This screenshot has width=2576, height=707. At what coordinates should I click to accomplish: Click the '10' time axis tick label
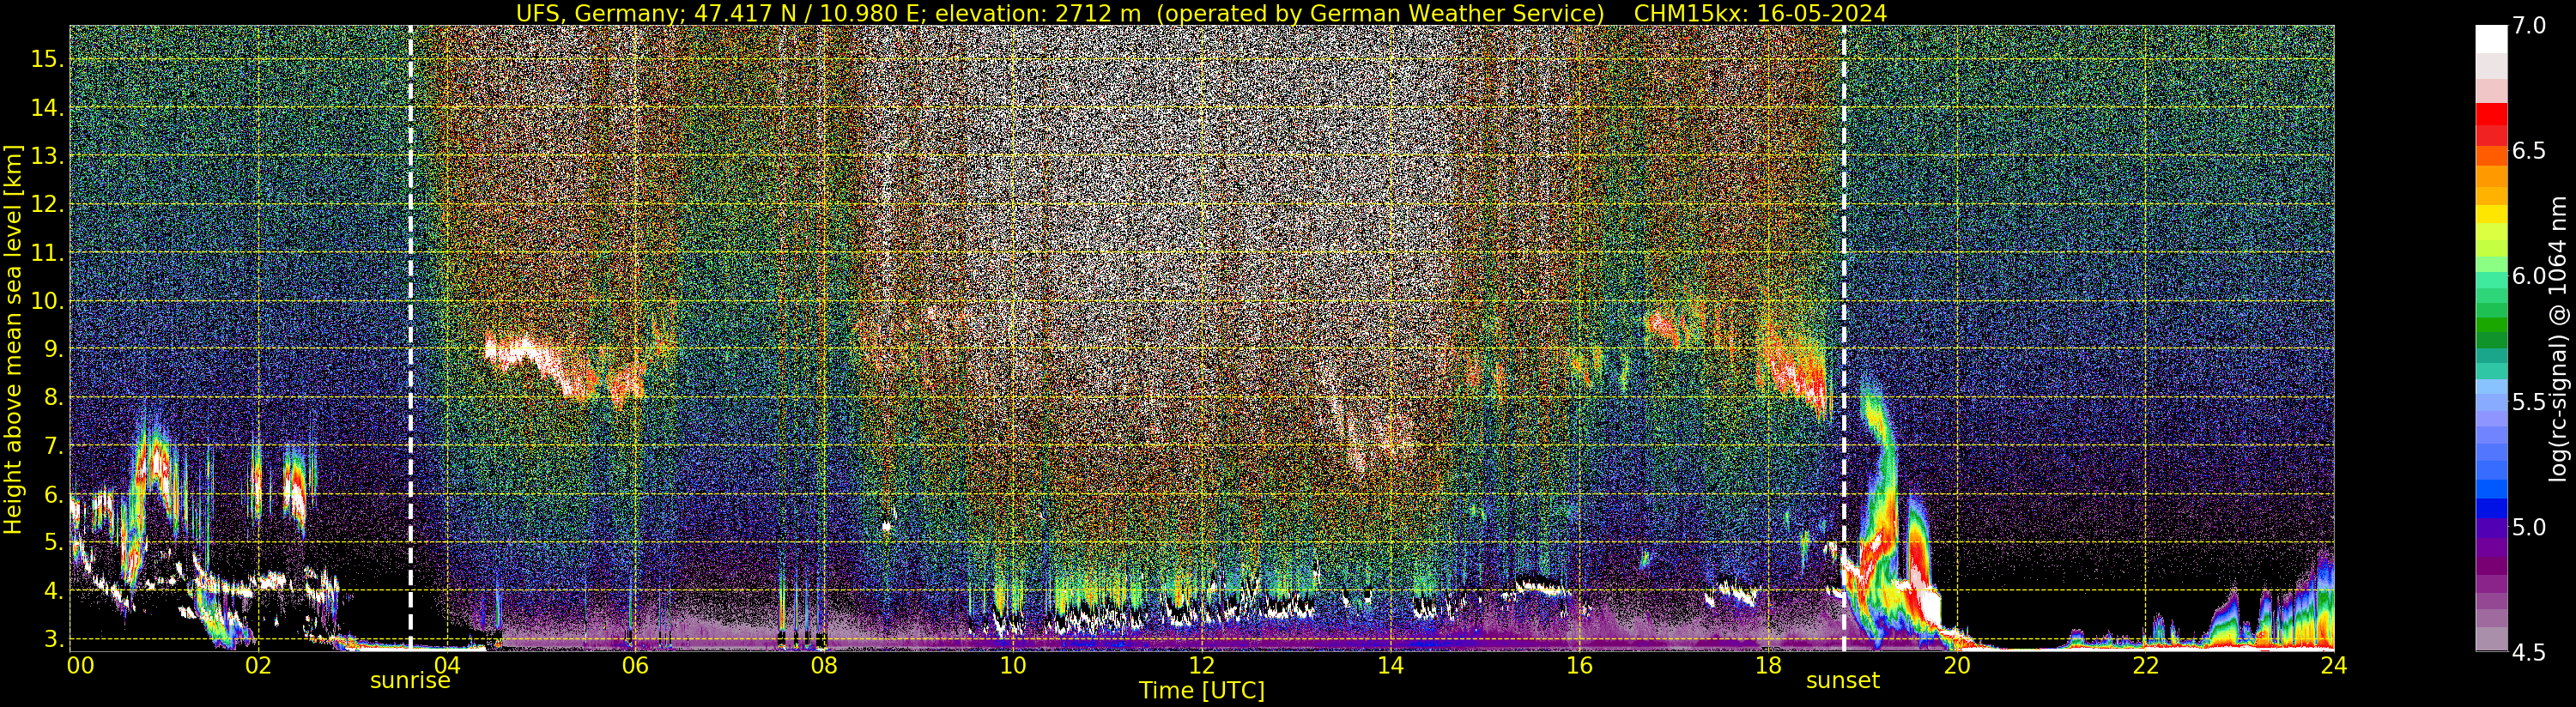pyautogui.click(x=1012, y=664)
